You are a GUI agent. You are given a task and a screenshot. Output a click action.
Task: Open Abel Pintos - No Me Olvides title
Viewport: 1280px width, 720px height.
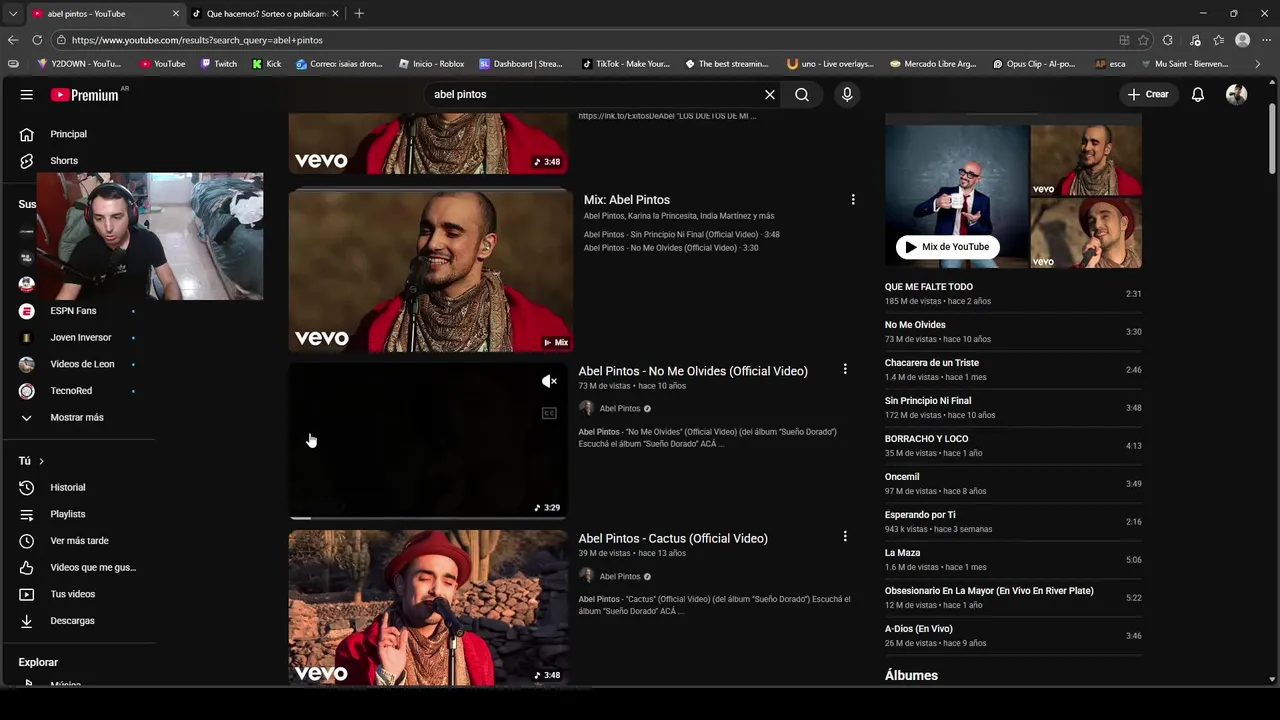pyautogui.click(x=693, y=371)
